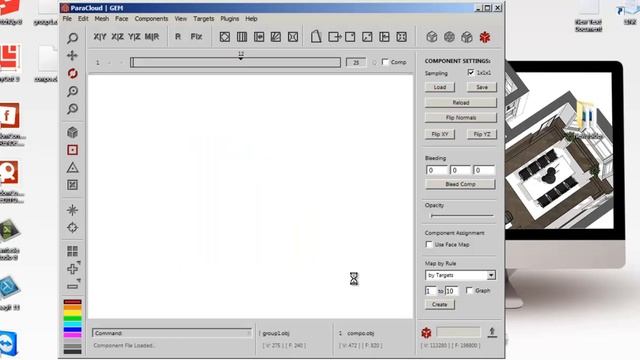Click the red component icon in top toolbar
This screenshot has height=360, width=640.
[485, 37]
